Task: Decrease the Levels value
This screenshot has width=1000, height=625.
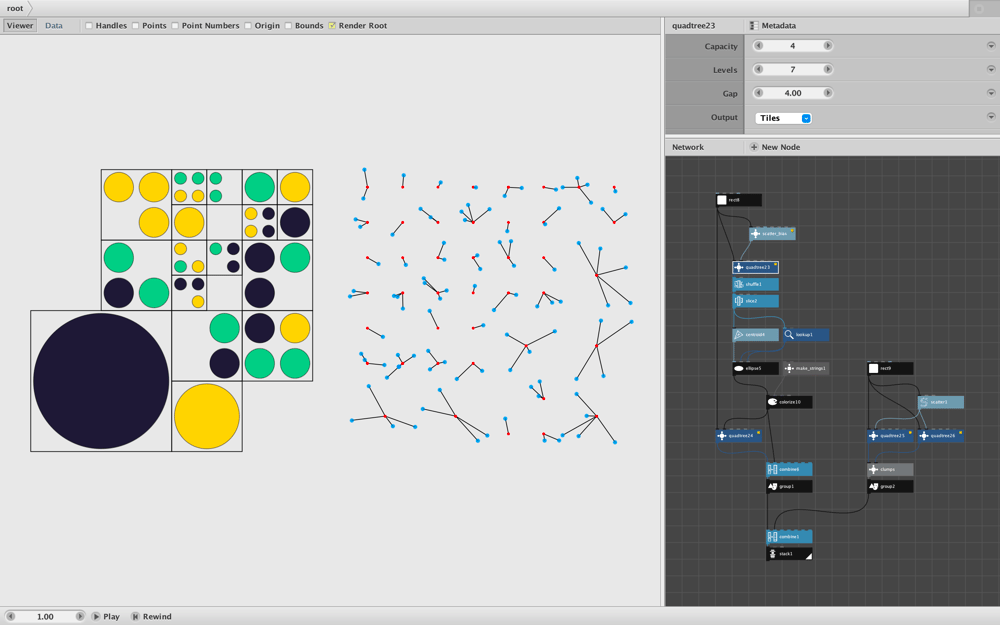Action: [758, 70]
